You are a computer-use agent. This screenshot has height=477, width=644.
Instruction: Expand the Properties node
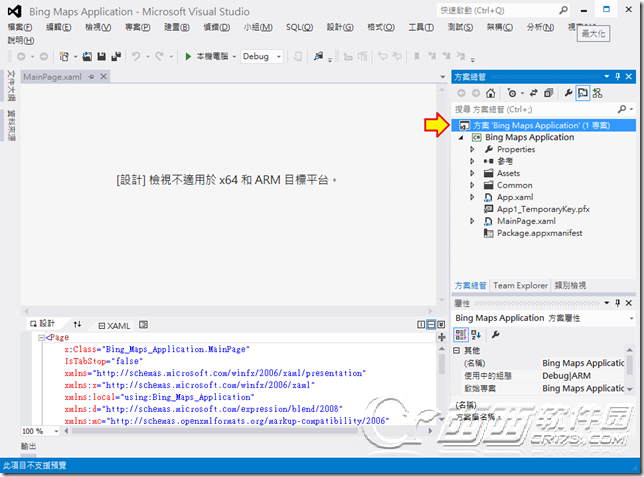472,149
